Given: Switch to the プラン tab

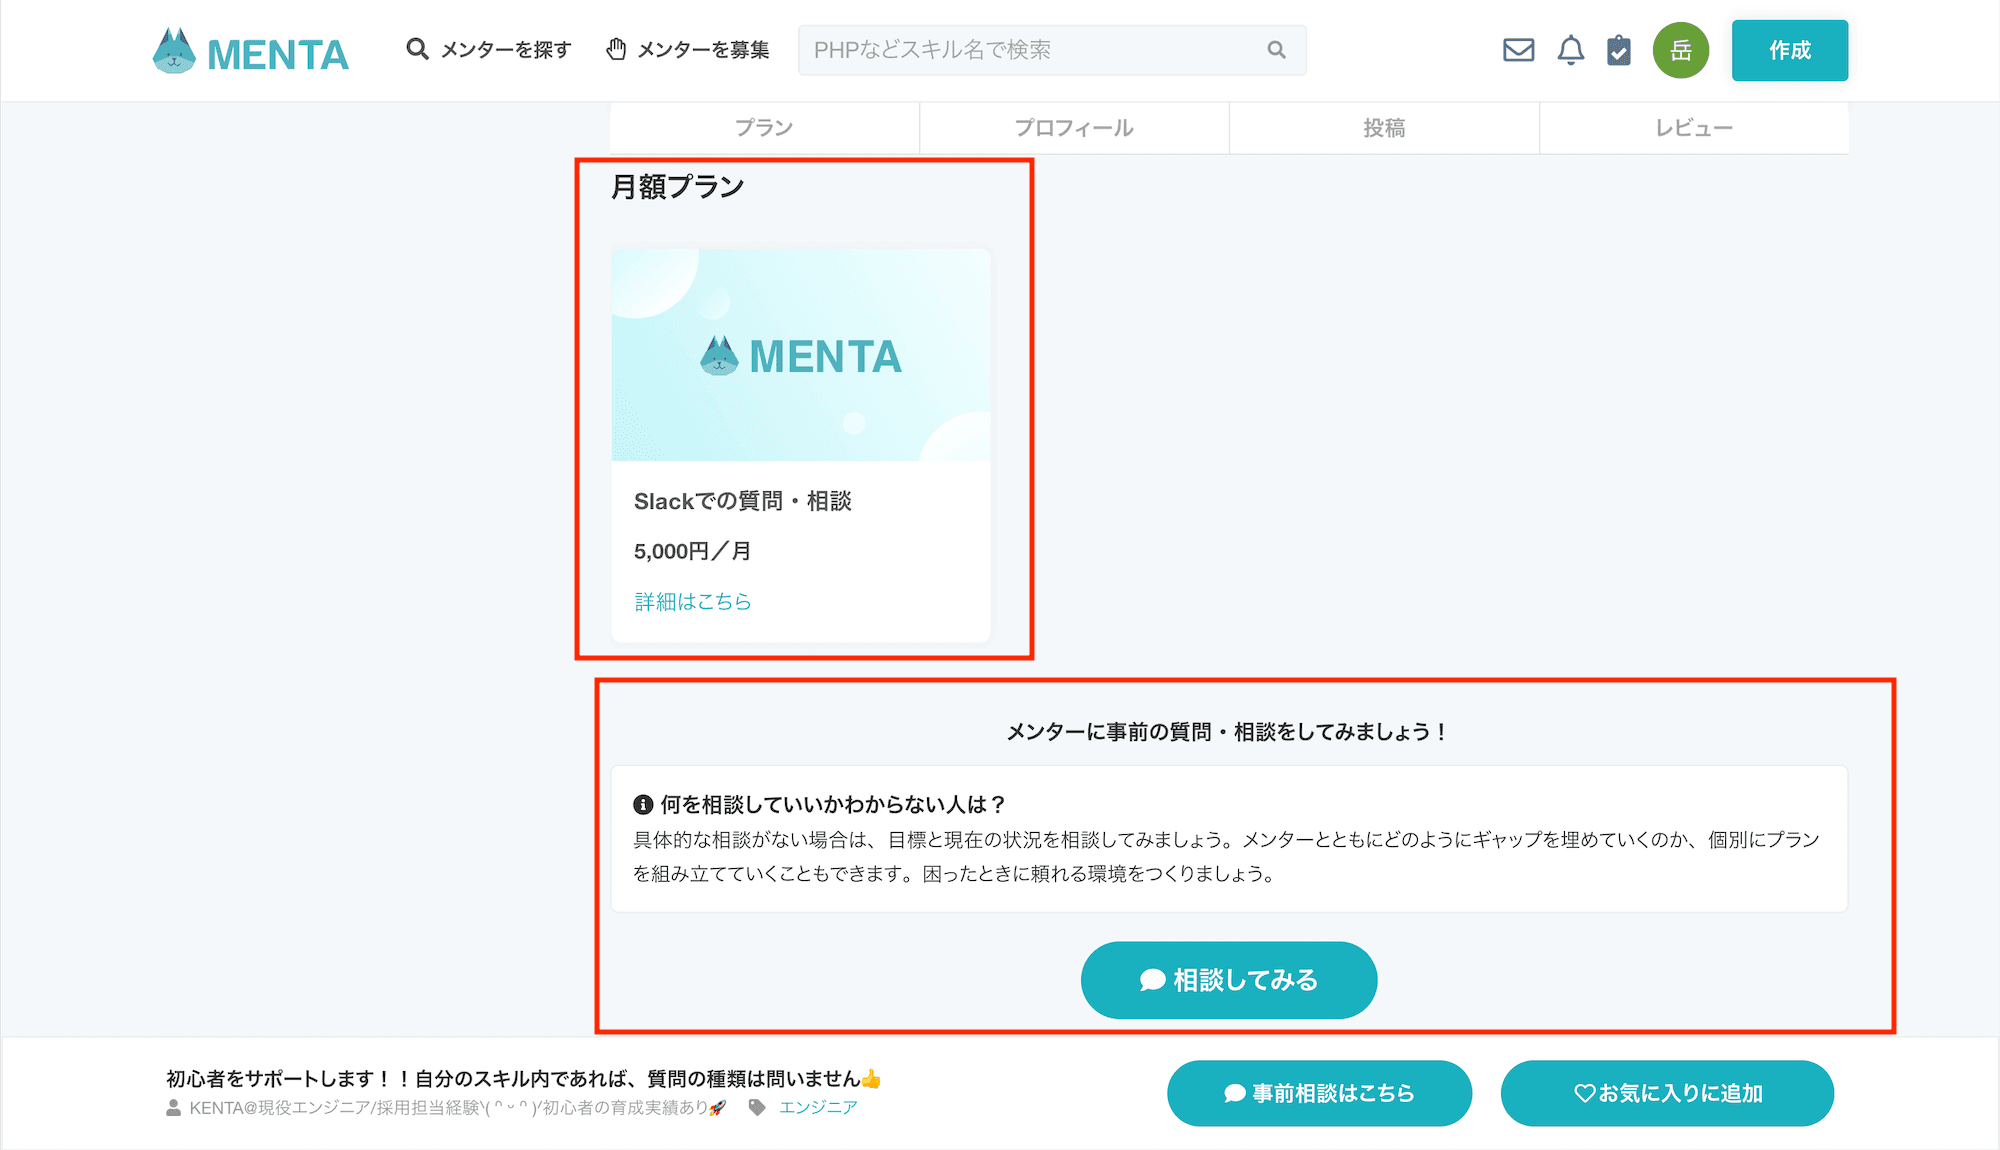Looking at the screenshot, I should click(x=764, y=128).
